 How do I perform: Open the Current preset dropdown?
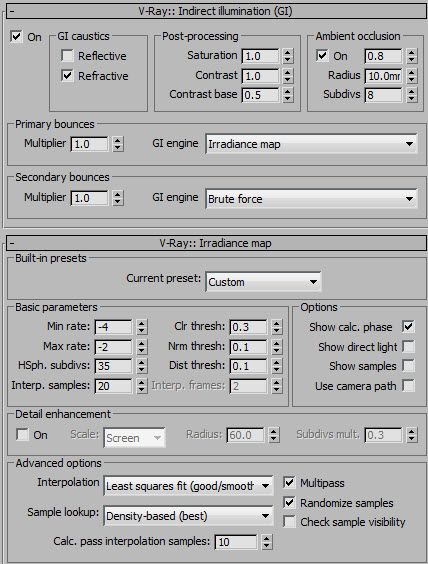[x=263, y=282]
